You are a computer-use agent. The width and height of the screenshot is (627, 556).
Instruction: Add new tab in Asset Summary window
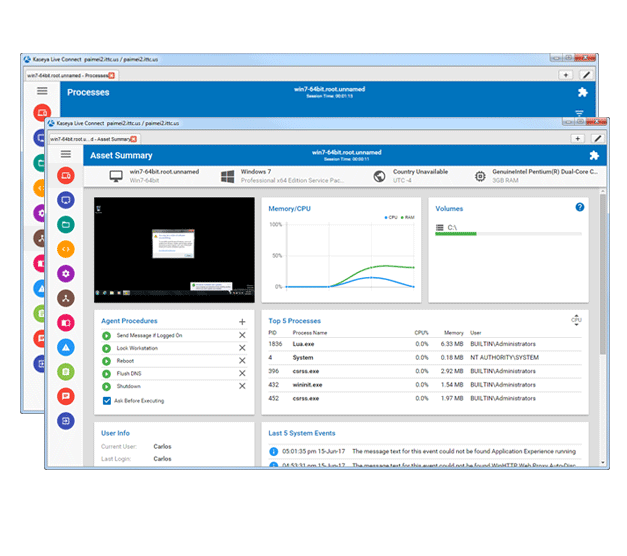tap(577, 138)
